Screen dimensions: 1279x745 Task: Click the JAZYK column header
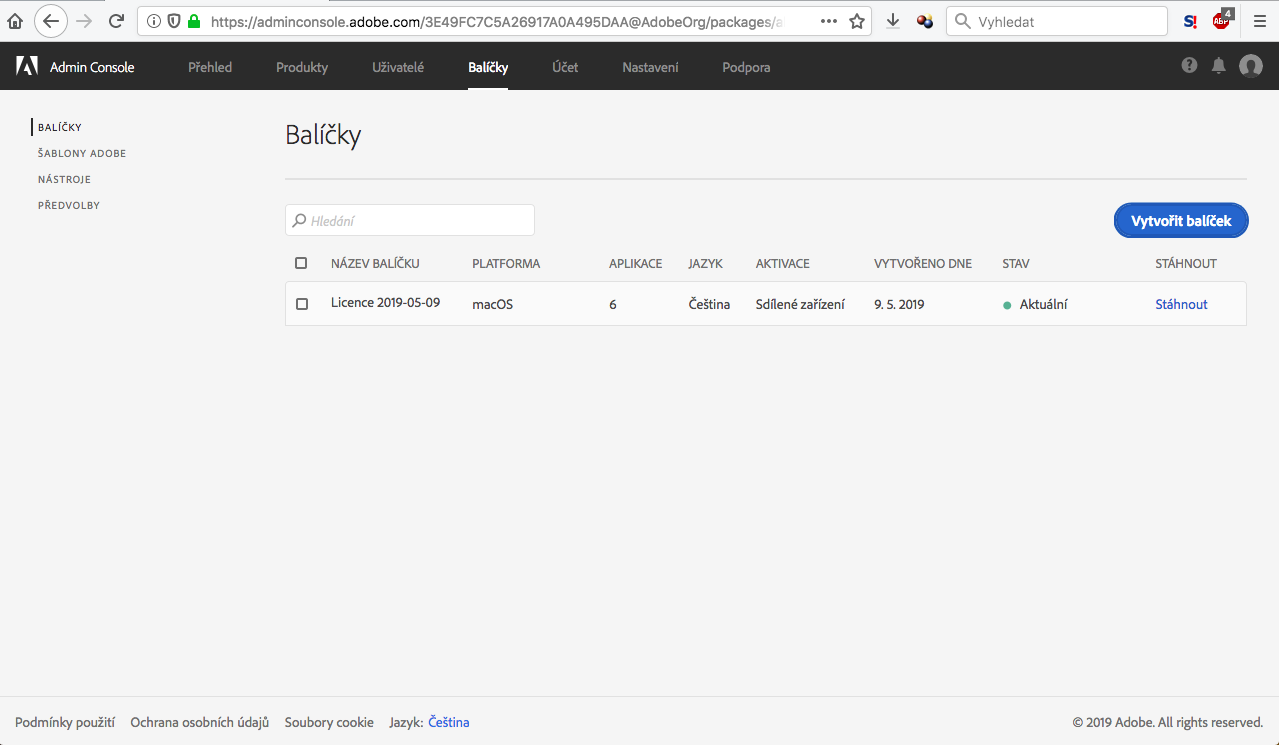pyautogui.click(x=706, y=264)
